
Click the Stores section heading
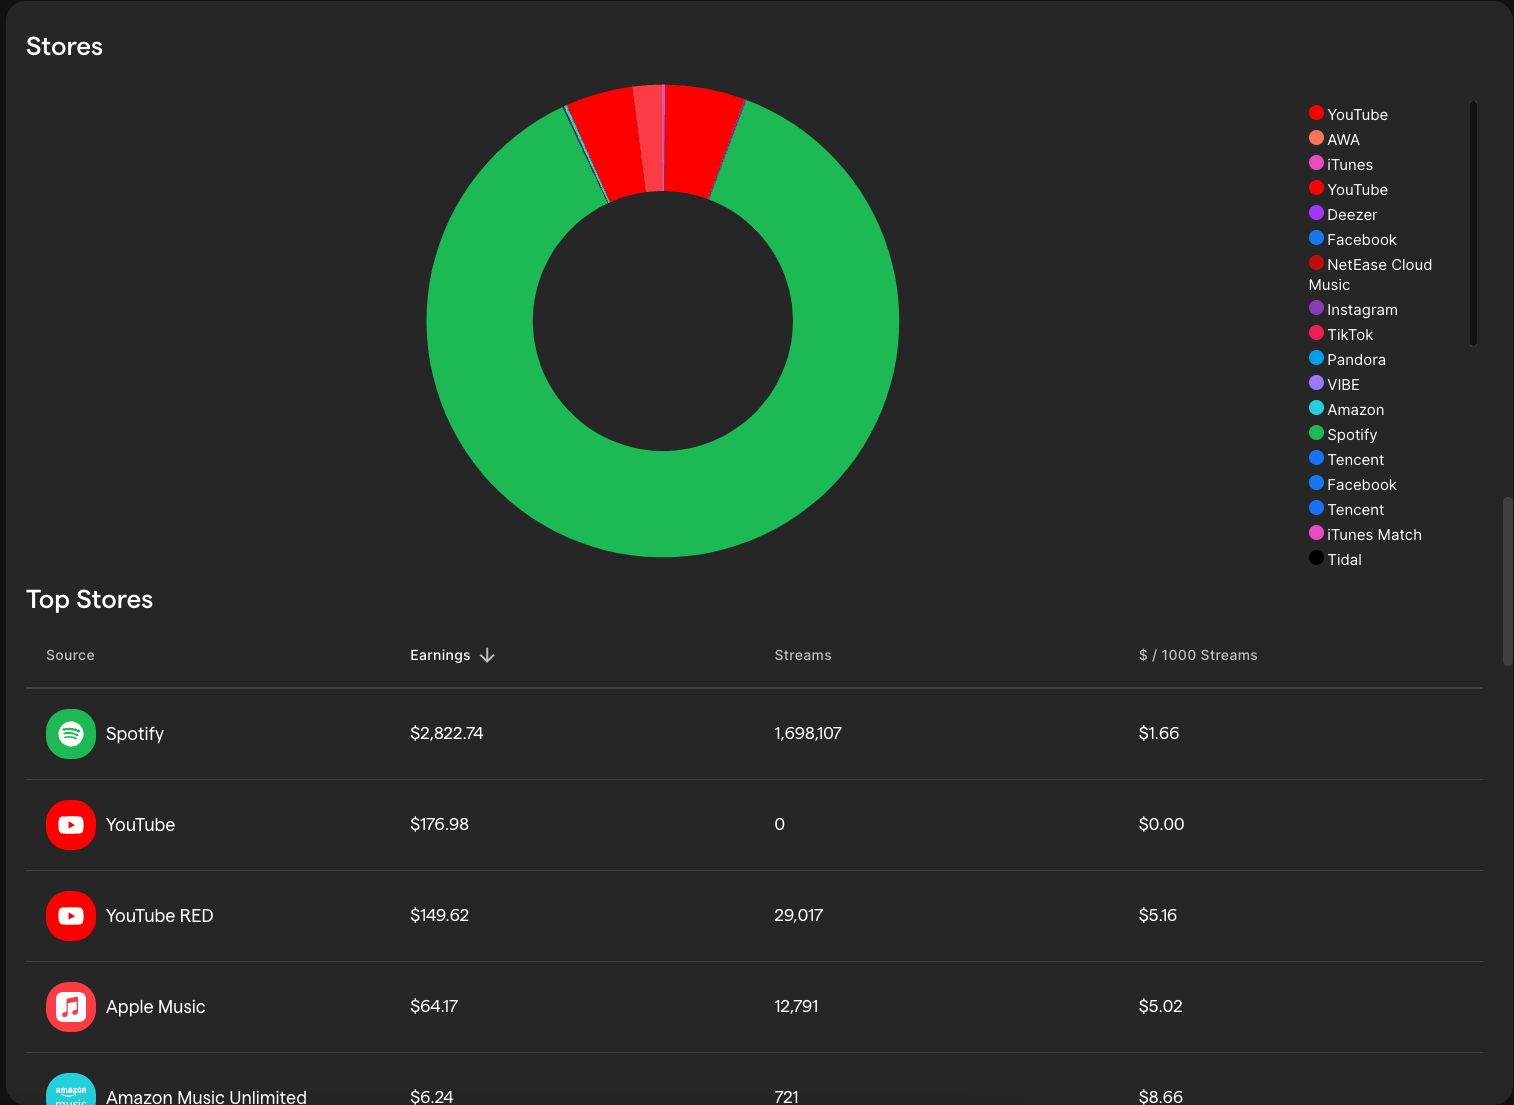[64, 46]
